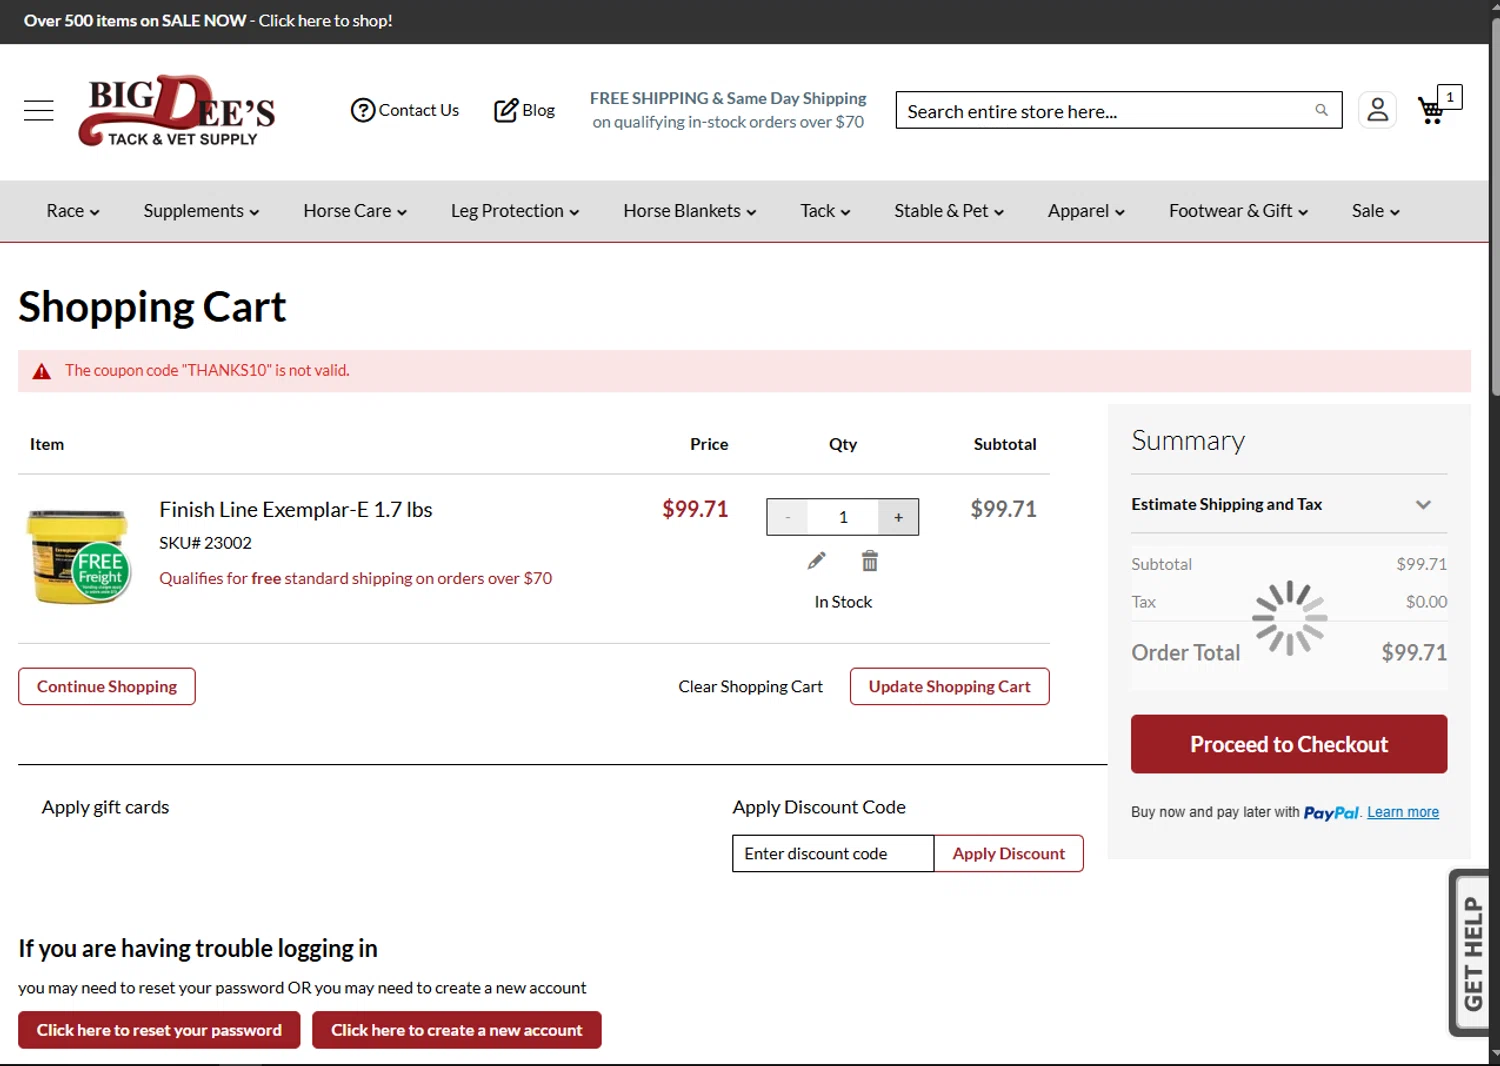Expand the Stable & Pet menu
1500x1066 pixels.
point(949,211)
